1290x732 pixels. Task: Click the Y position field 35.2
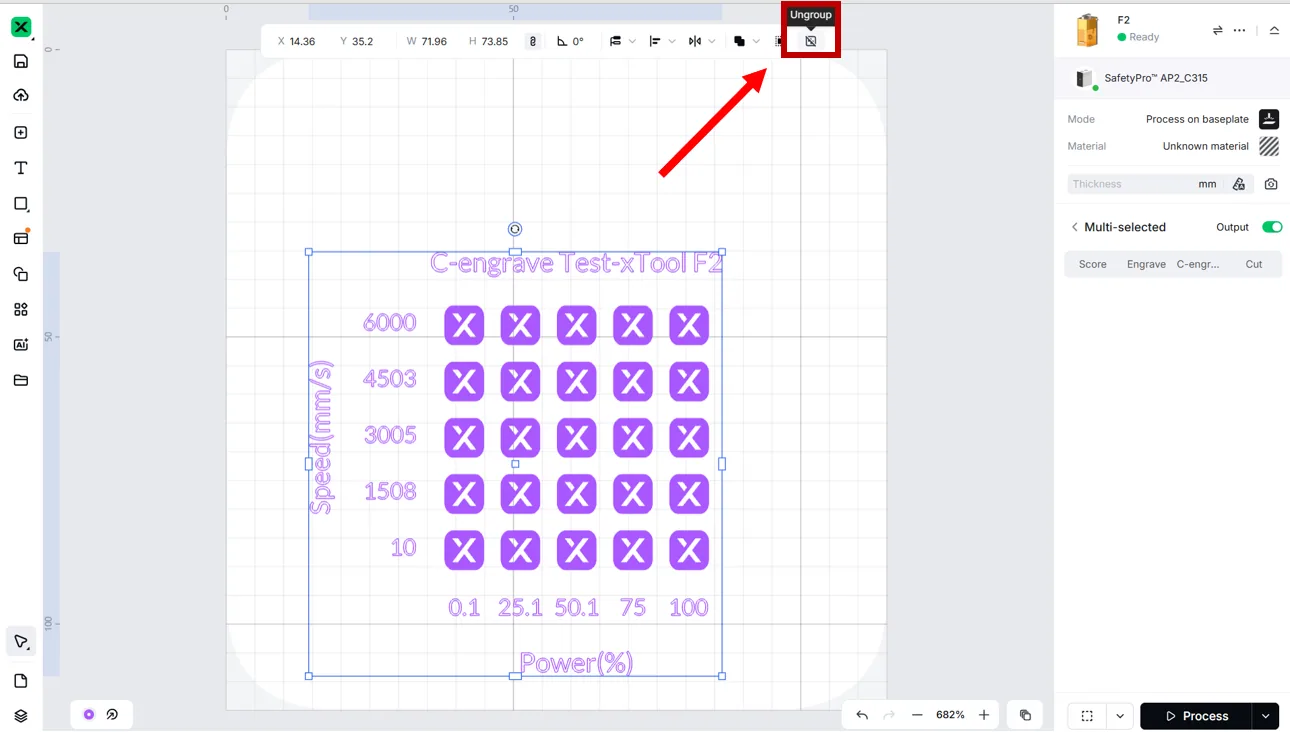coord(357,41)
